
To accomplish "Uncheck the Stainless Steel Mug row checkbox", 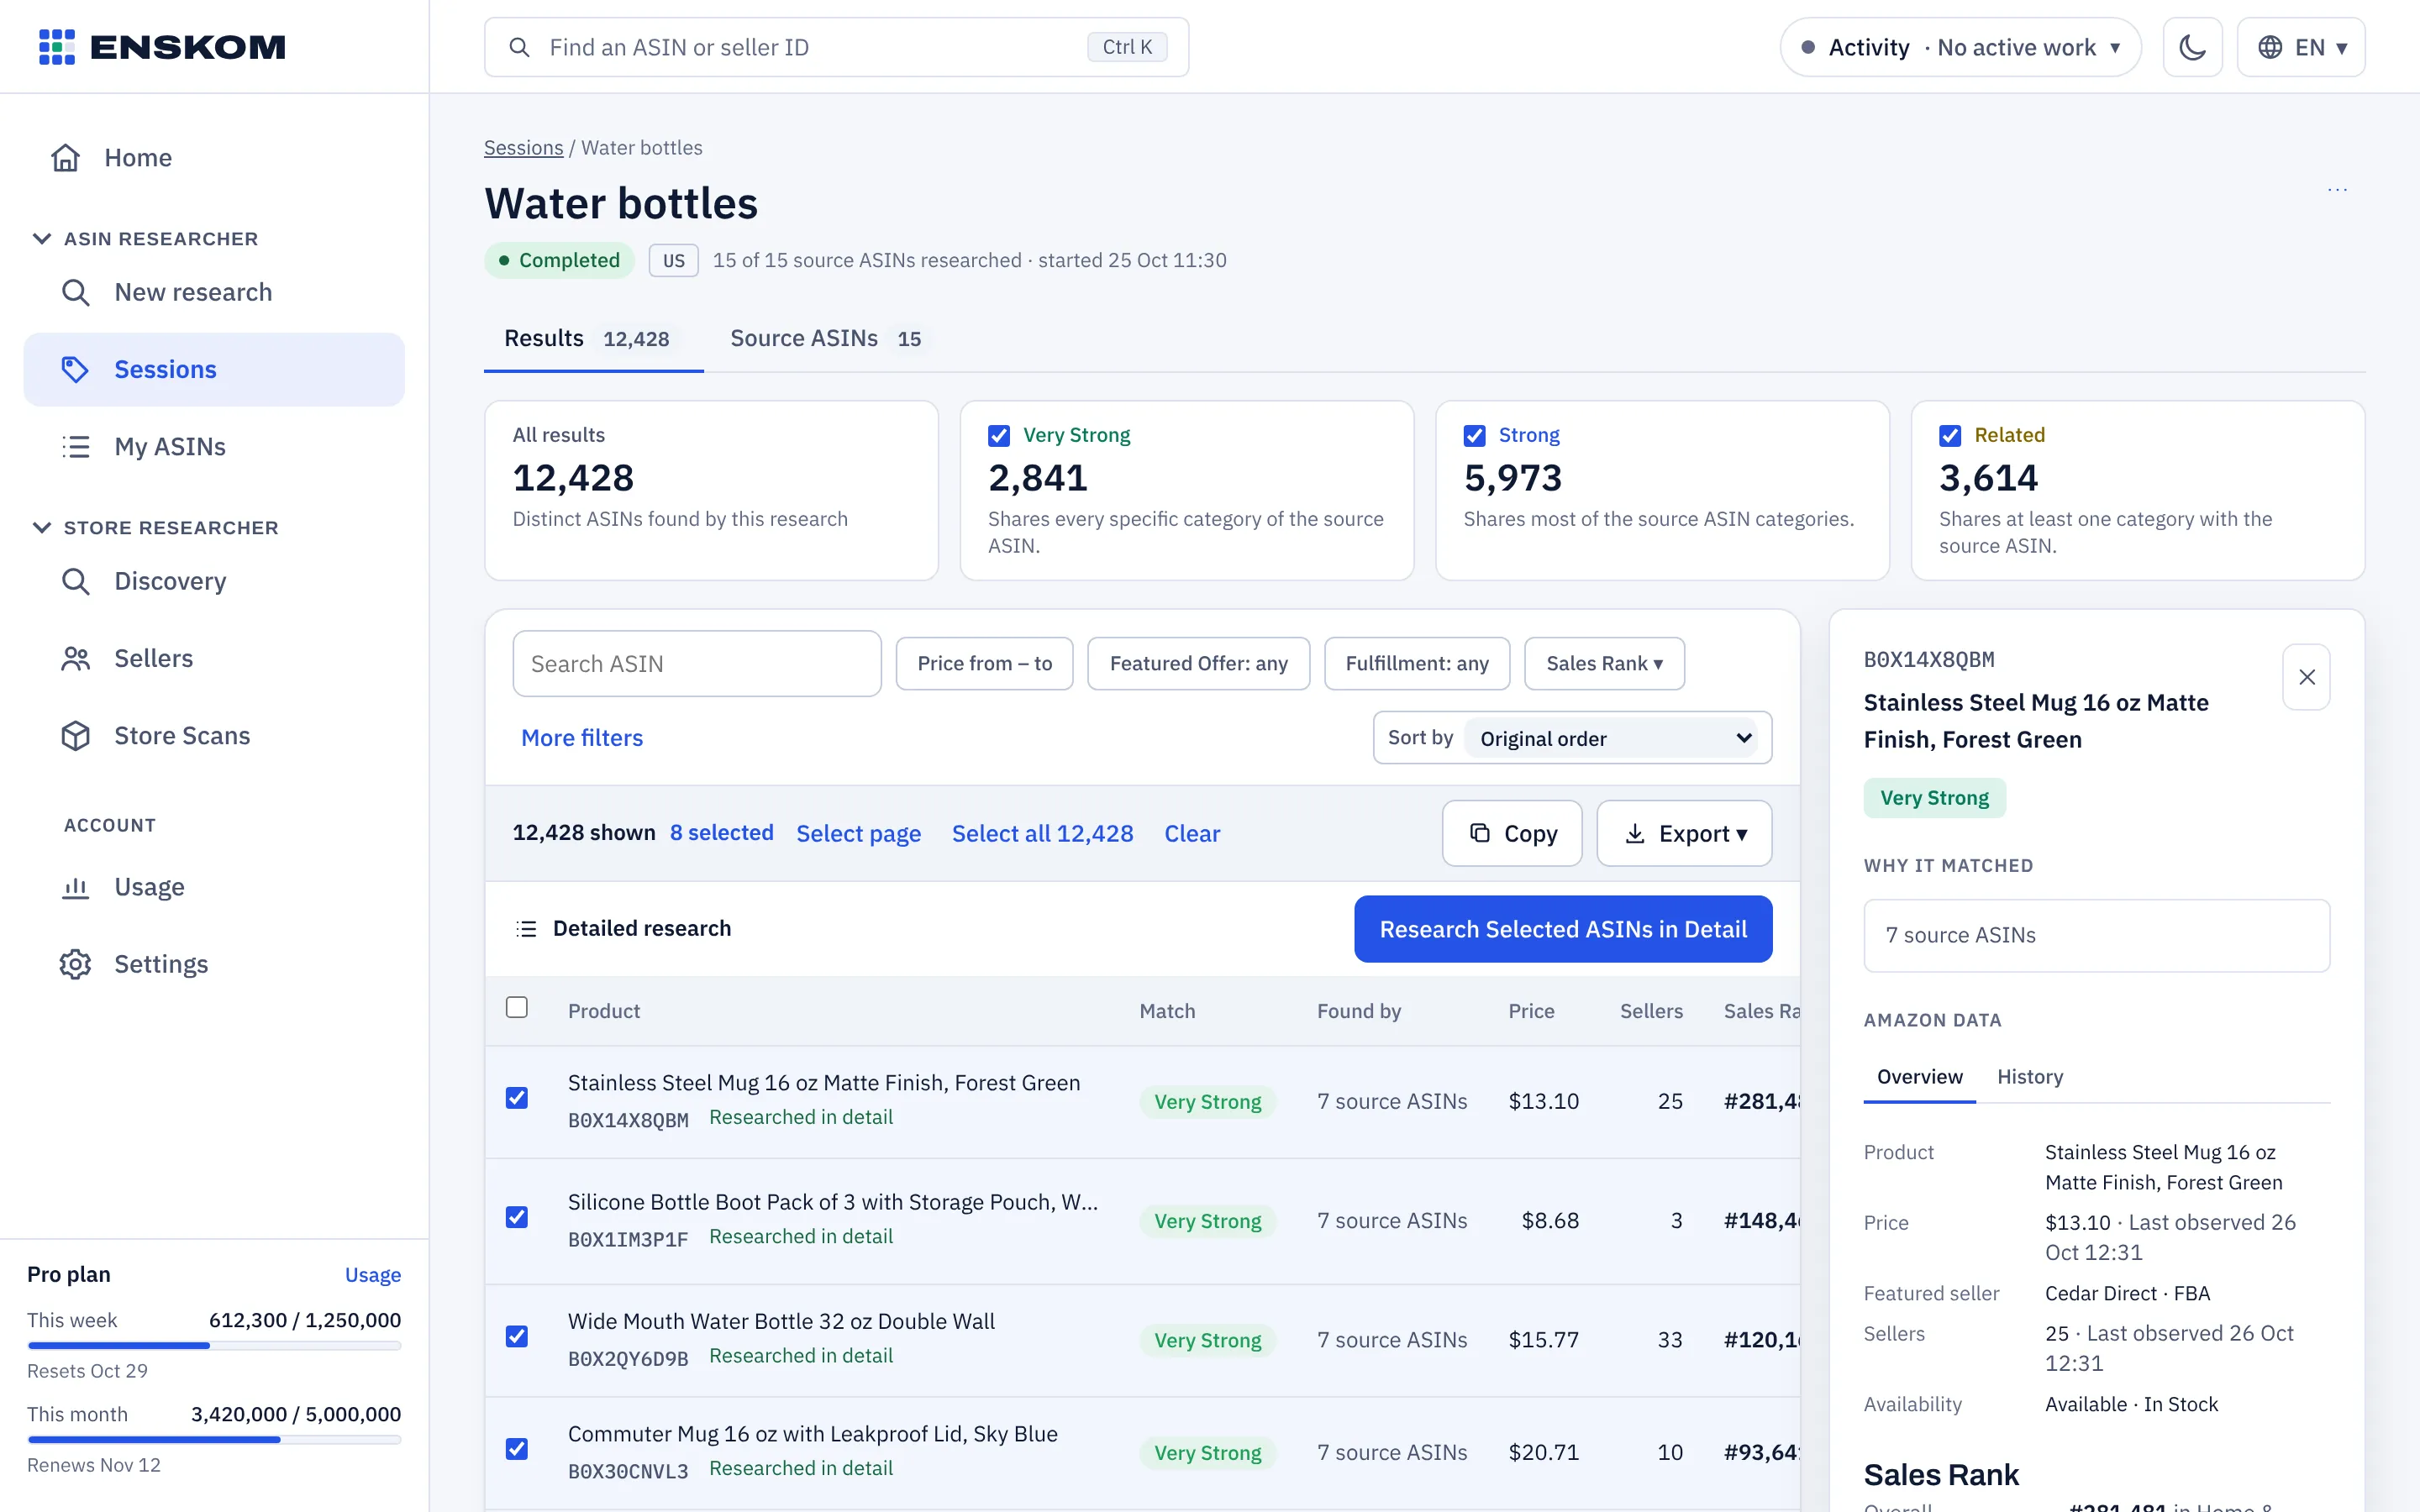I will click(x=517, y=1098).
